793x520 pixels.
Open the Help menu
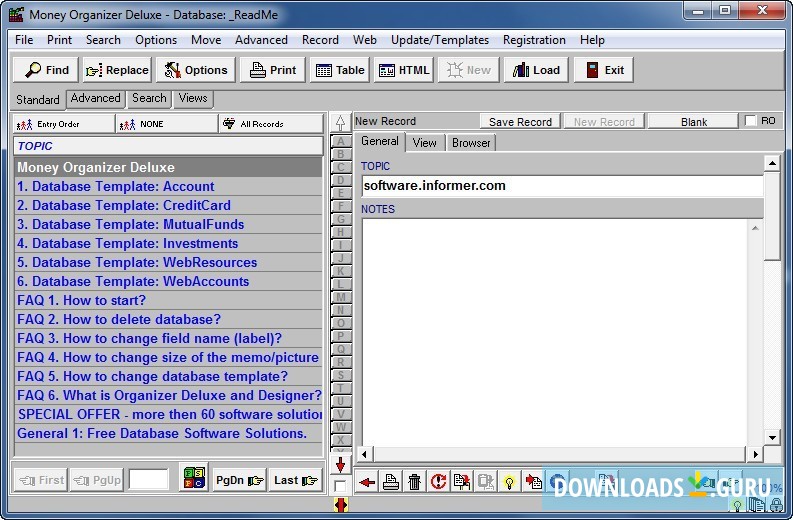592,40
